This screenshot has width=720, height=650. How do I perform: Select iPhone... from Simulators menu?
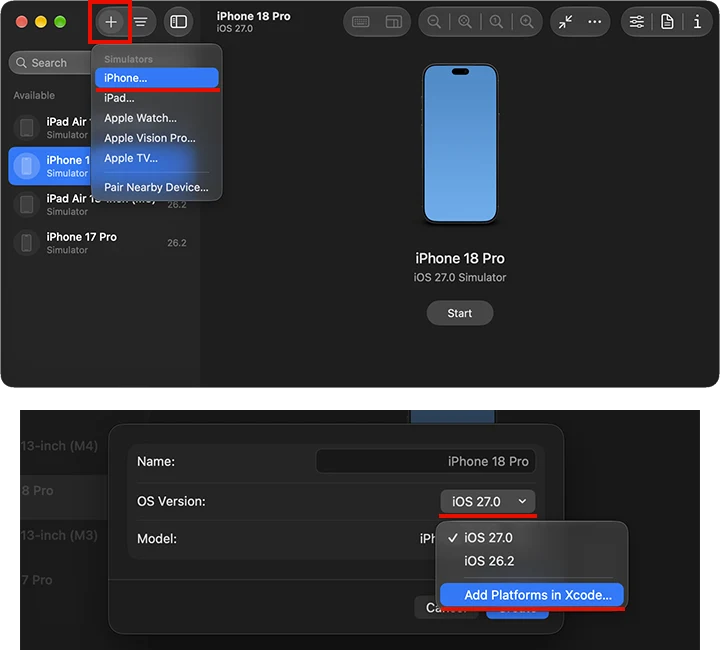[157, 78]
